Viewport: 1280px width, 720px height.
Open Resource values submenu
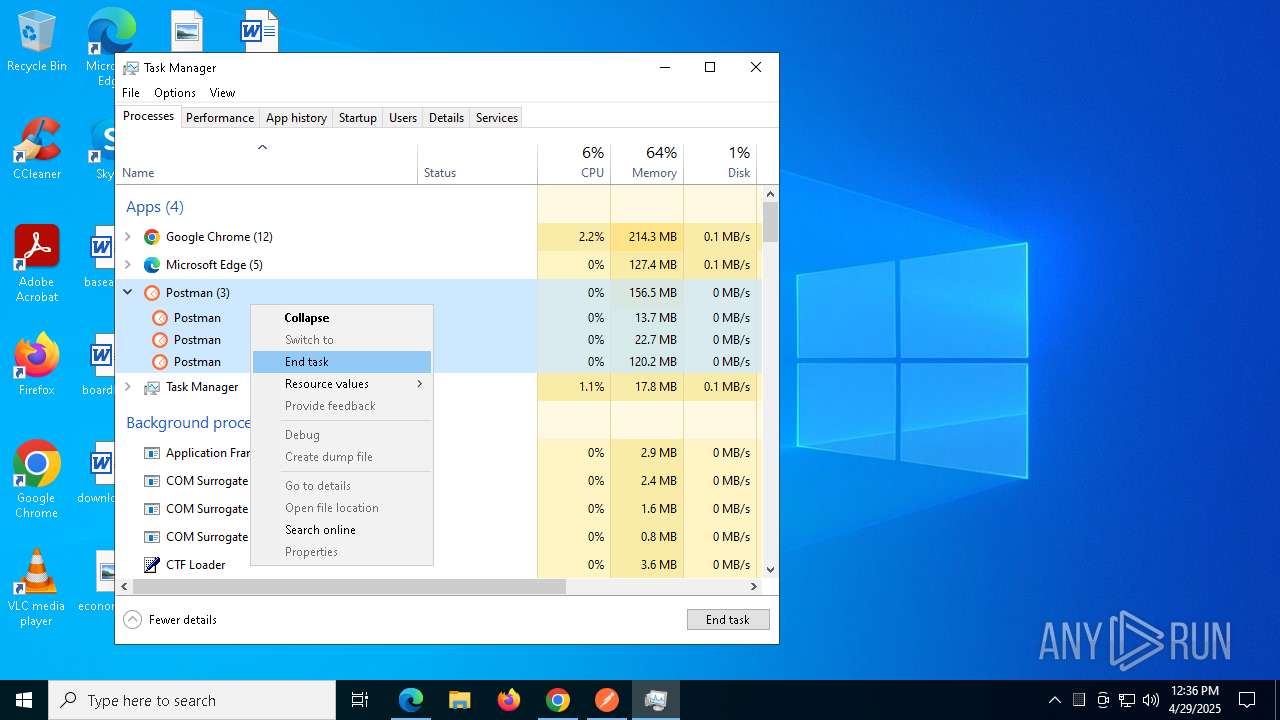pos(342,384)
